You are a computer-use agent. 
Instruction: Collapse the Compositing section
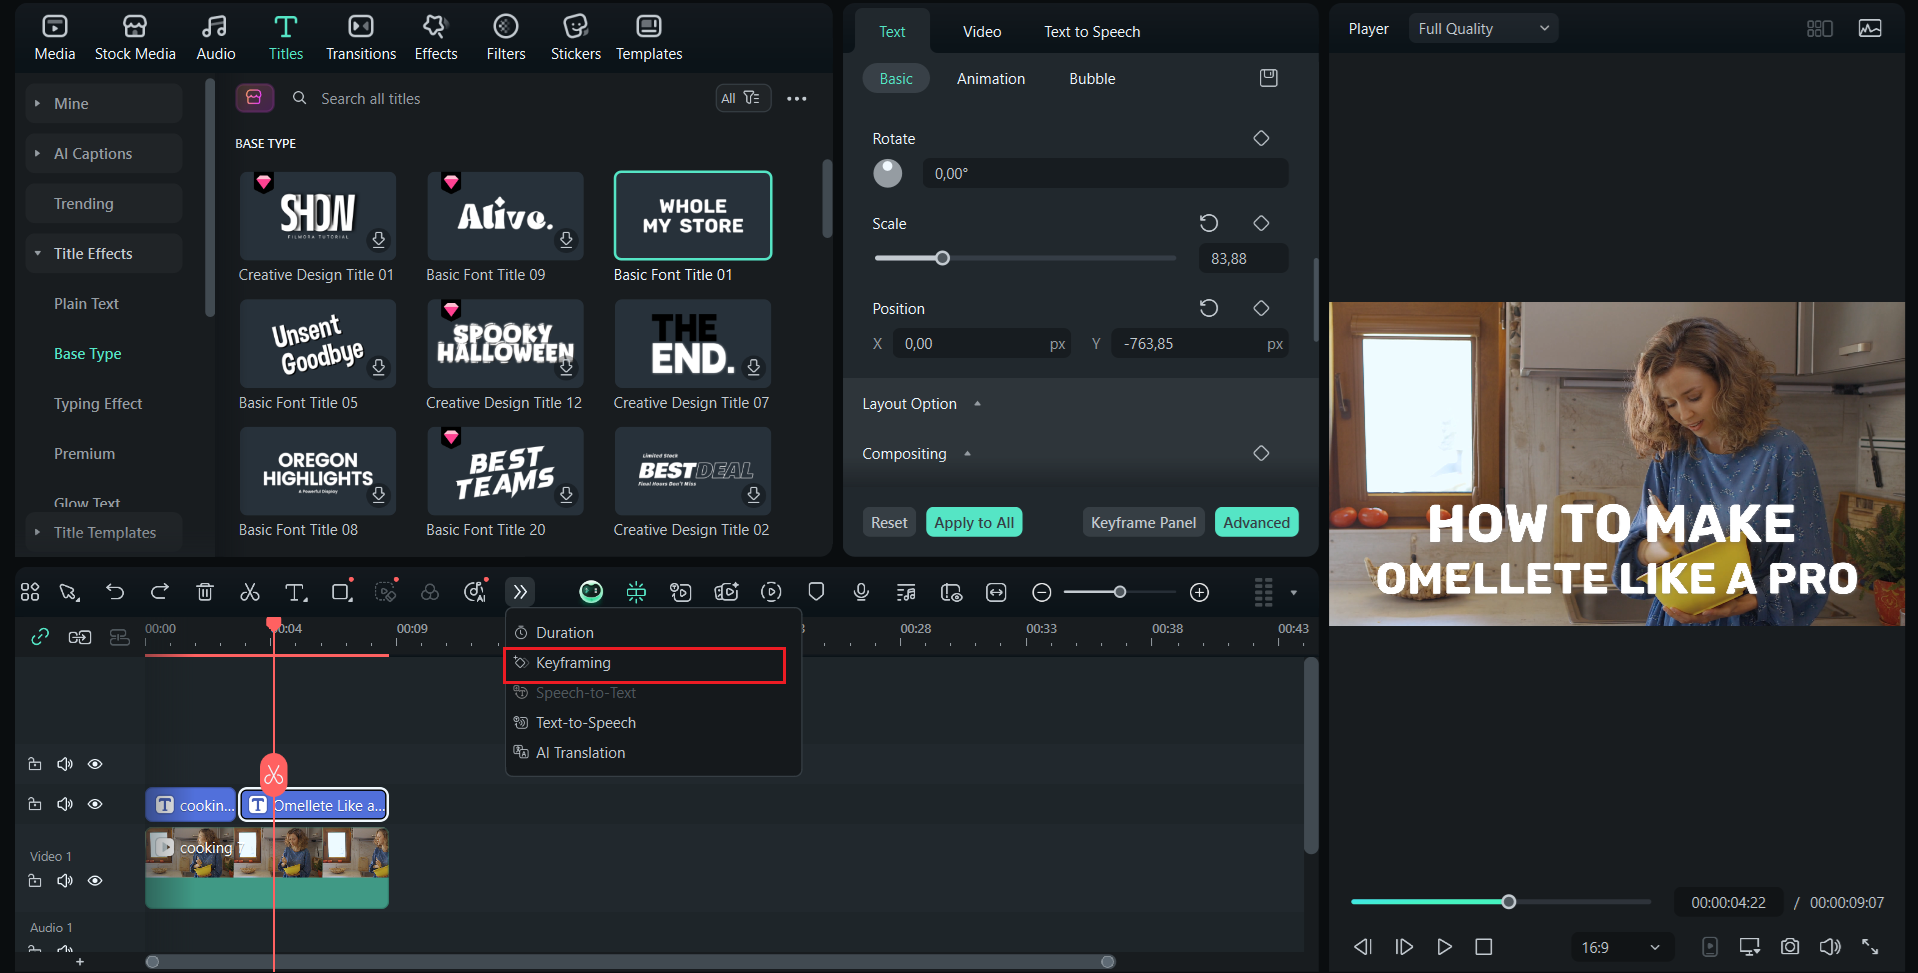pyautogui.click(x=966, y=453)
